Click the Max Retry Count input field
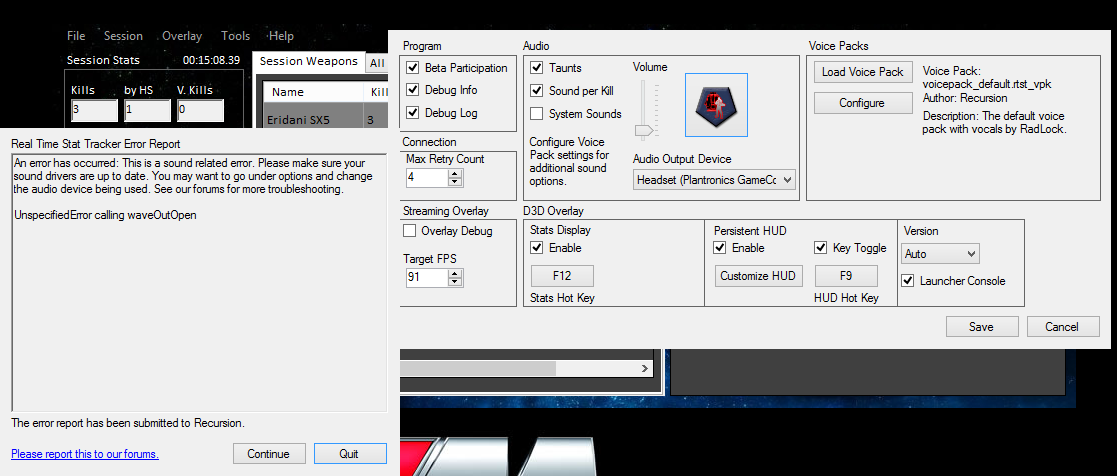The image size is (1117, 476). 427,177
